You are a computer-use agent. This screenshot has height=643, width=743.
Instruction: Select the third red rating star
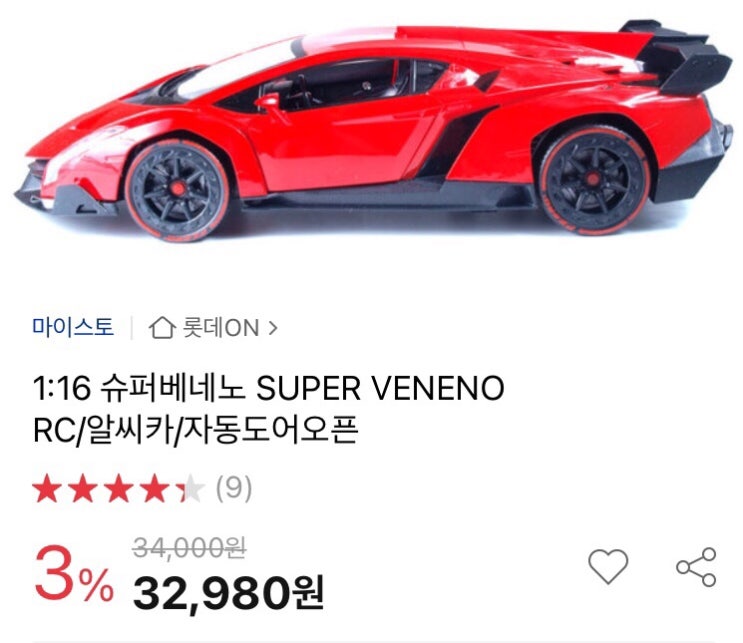[118, 489]
